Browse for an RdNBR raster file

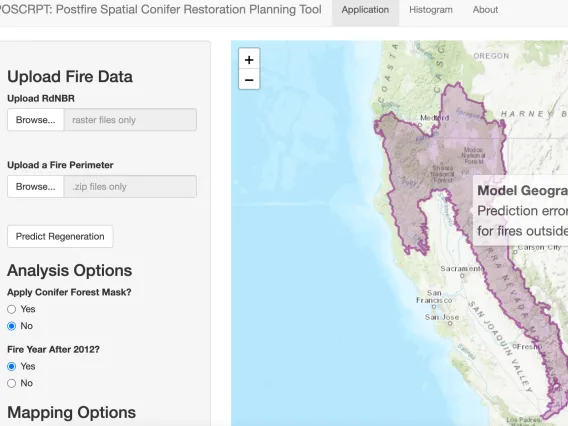[36, 120]
